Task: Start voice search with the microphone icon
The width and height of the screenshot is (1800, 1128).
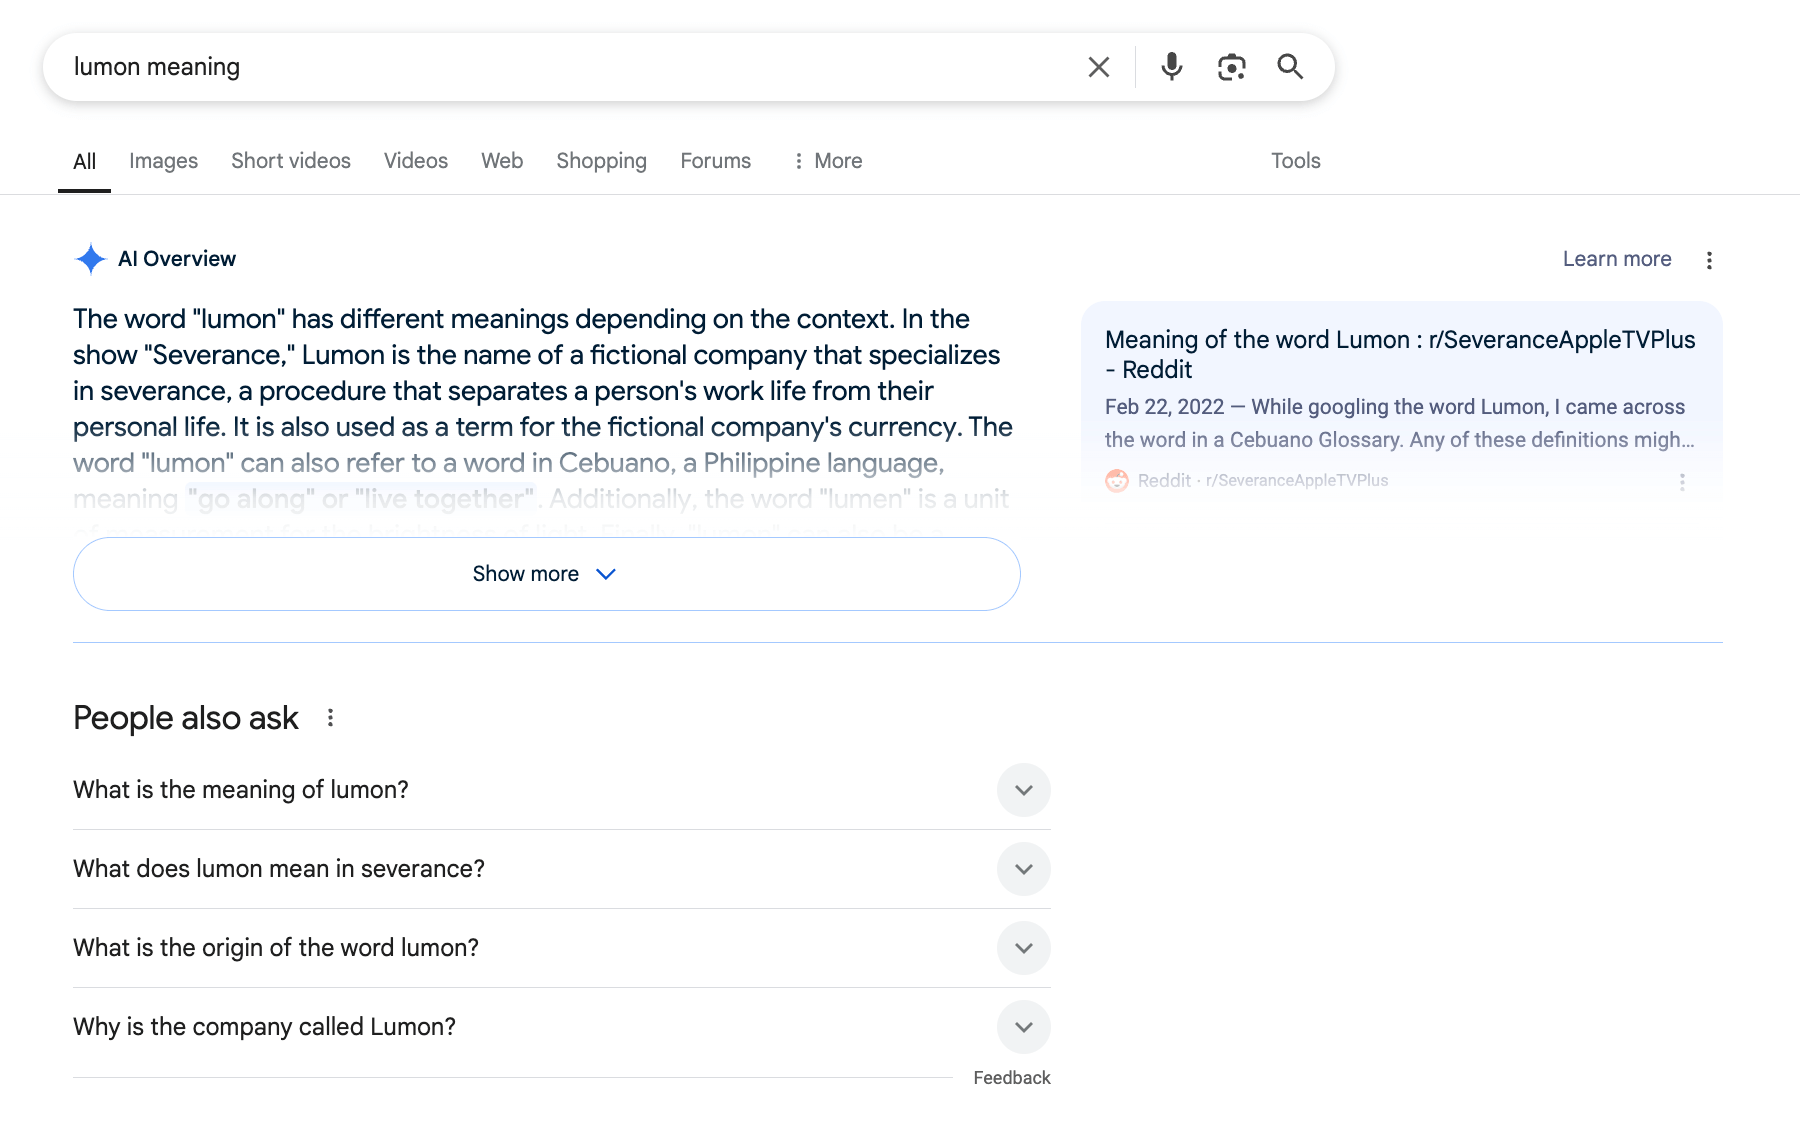Action: [x=1171, y=67]
